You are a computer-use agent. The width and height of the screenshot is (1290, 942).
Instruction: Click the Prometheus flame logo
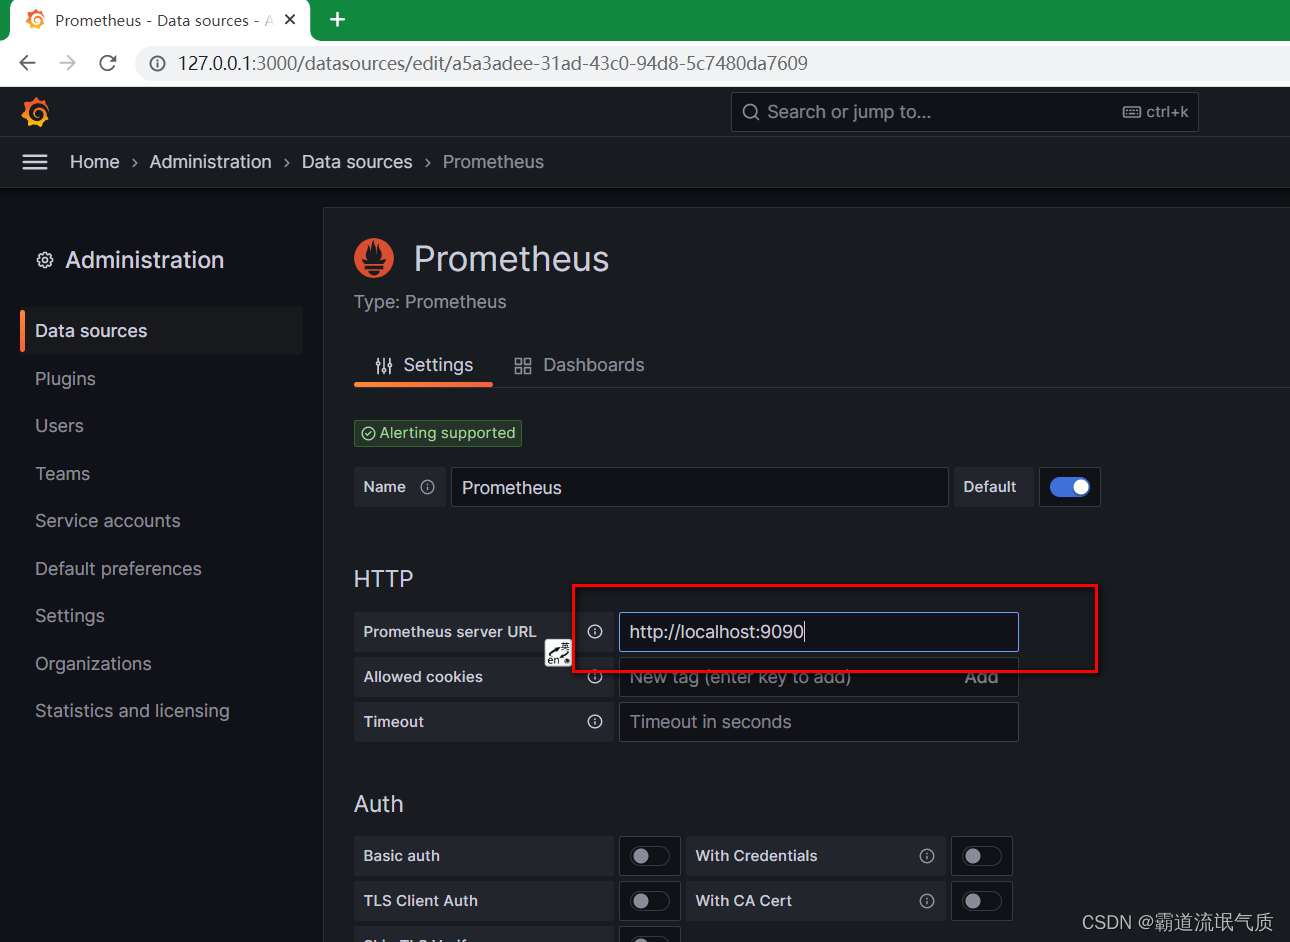click(x=374, y=258)
